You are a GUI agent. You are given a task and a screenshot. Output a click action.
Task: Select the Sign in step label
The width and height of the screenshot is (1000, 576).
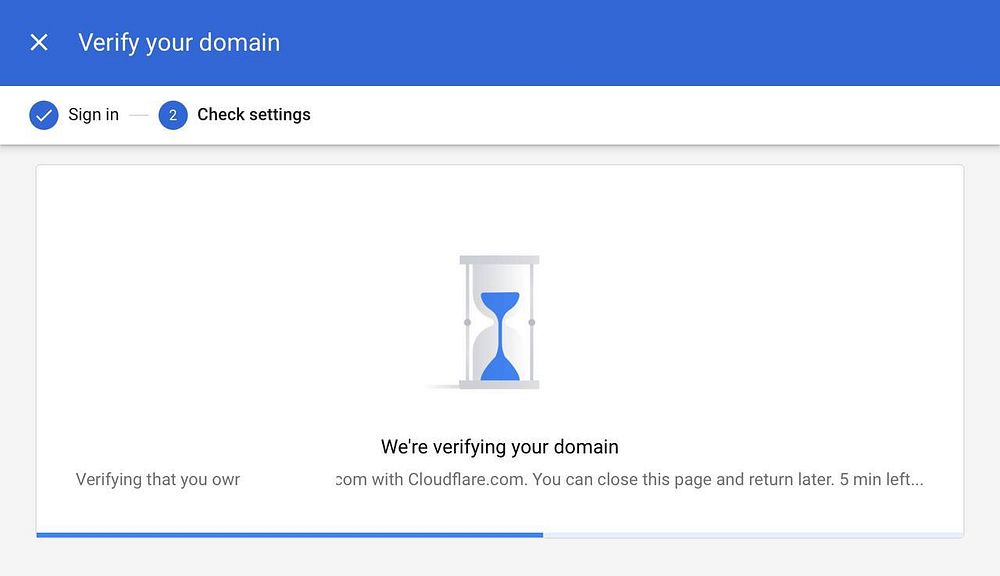coord(93,115)
